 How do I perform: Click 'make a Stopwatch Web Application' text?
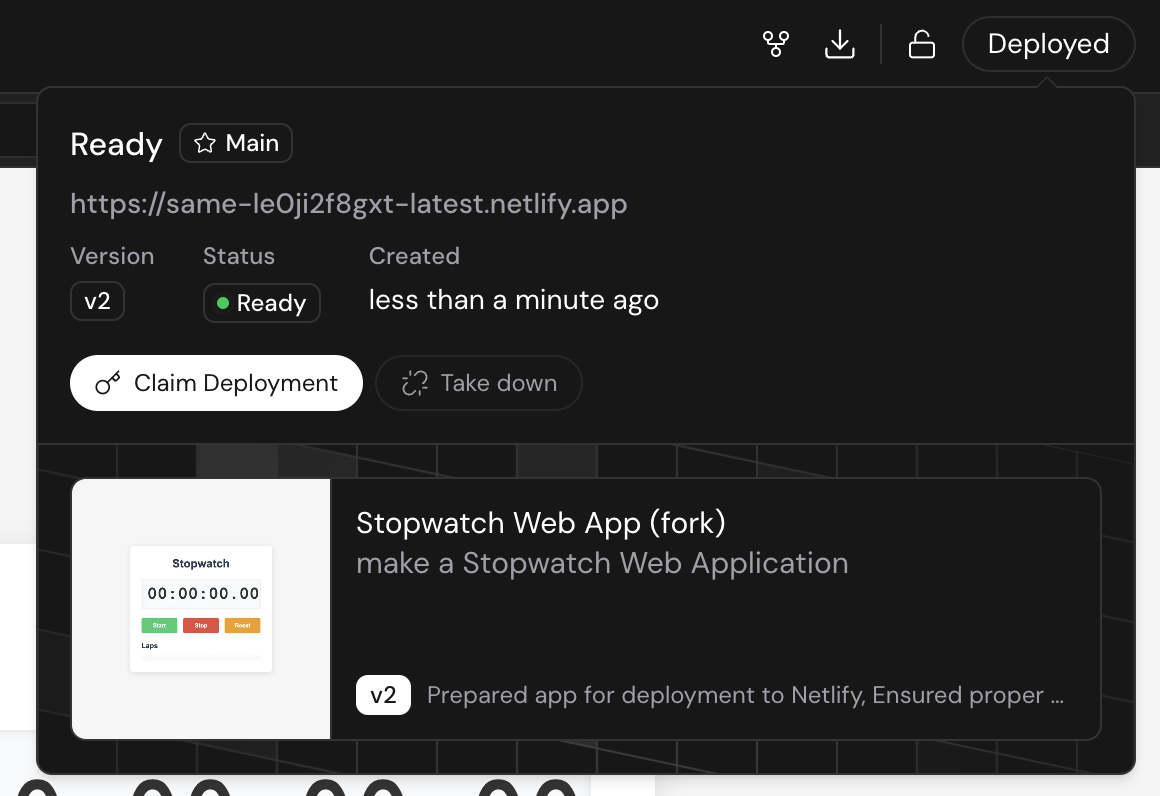point(602,564)
